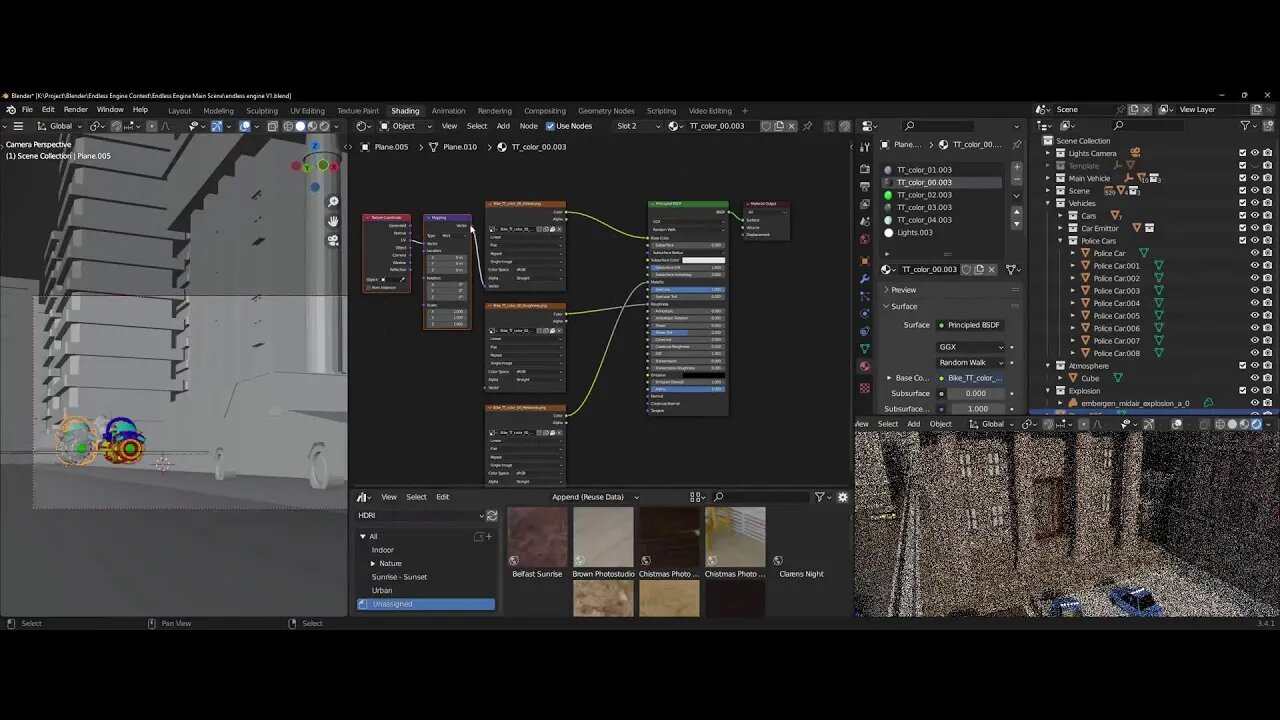Open the Append (Reuse Data) import dropdown
The height and width of the screenshot is (720, 1280).
595,497
